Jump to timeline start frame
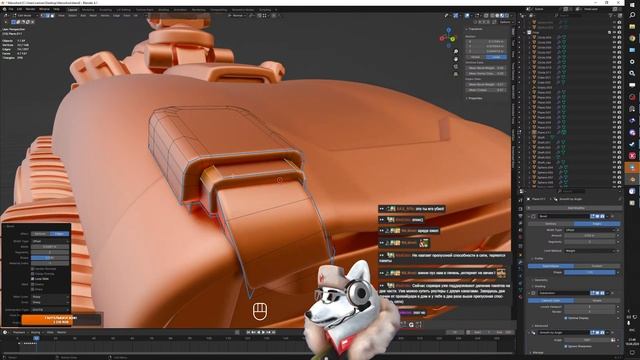Screen dimensions: 640x360 click(248, 332)
